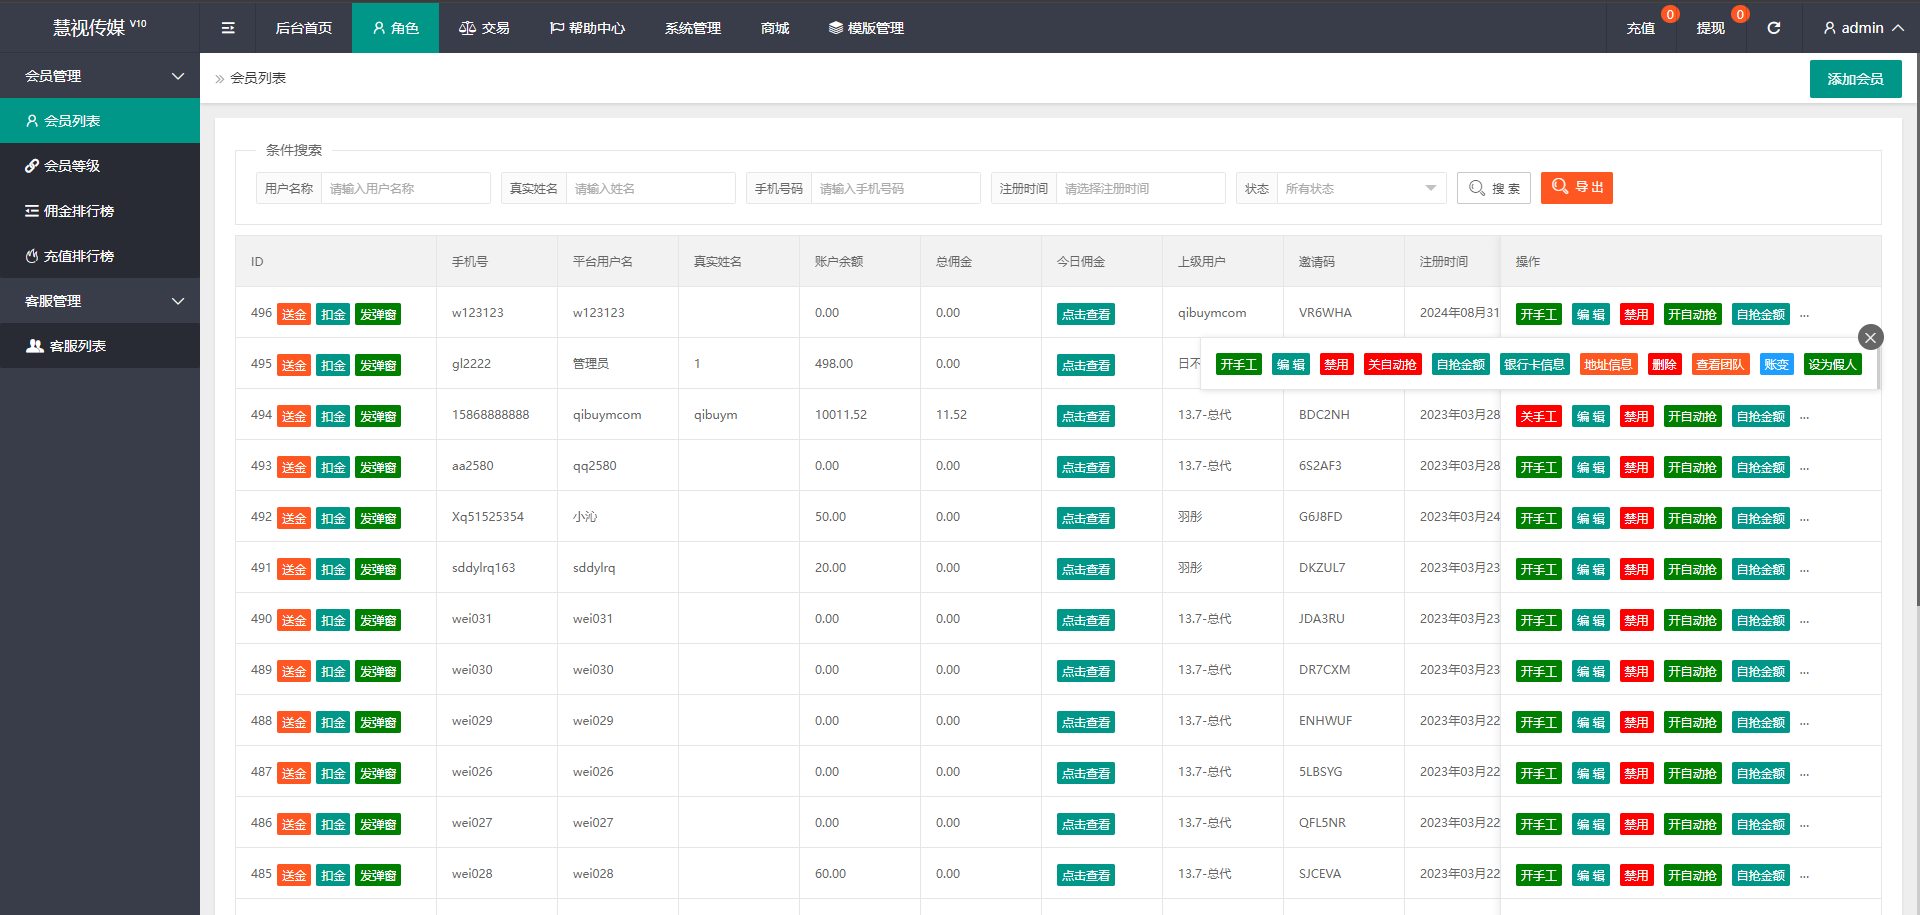The width and height of the screenshot is (1920, 915).
Task: Open the 系统管理 top menu
Action: point(692,28)
